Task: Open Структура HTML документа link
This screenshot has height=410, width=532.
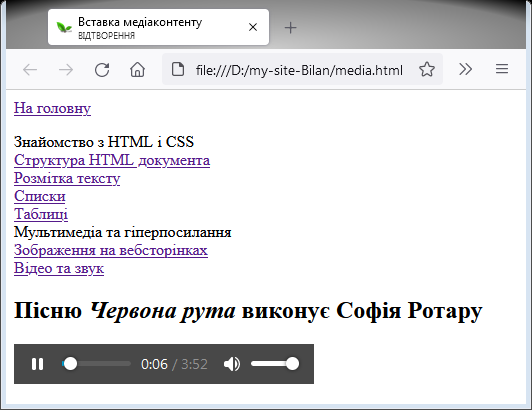Action: [x=112, y=160]
